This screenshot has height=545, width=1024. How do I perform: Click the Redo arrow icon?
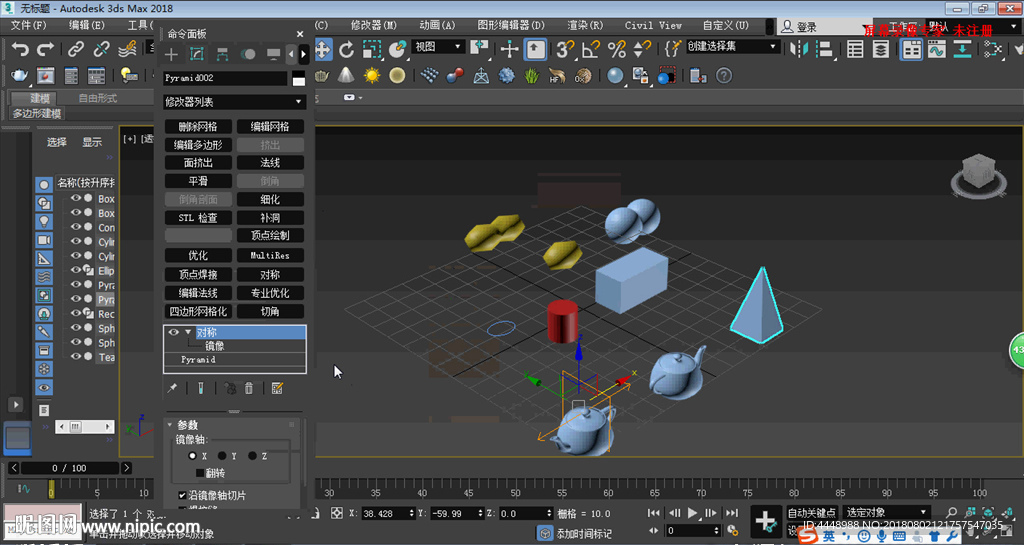click(x=46, y=50)
